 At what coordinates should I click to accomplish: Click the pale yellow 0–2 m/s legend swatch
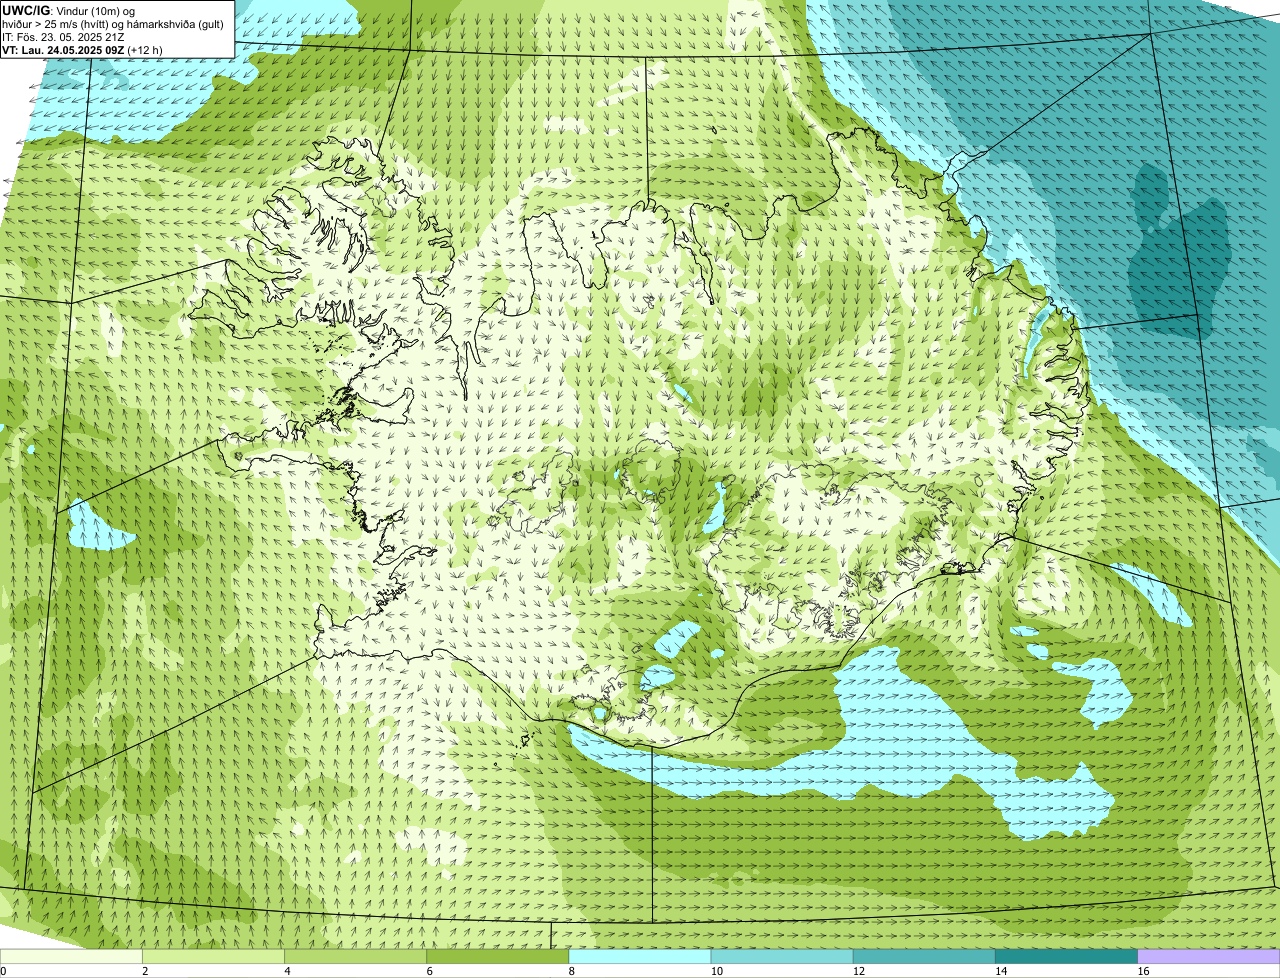71,957
